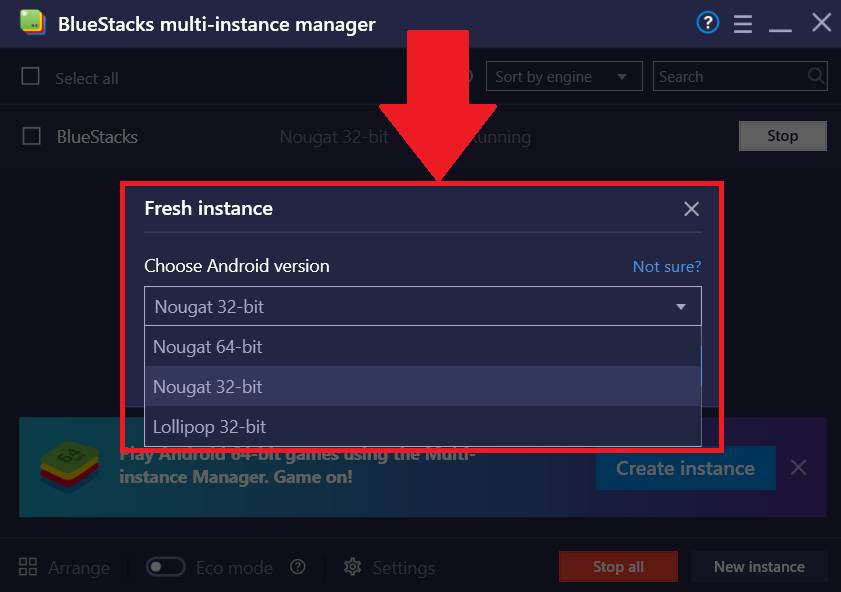
Task: Click the Fresh instance dialog title
Action: click(209, 208)
